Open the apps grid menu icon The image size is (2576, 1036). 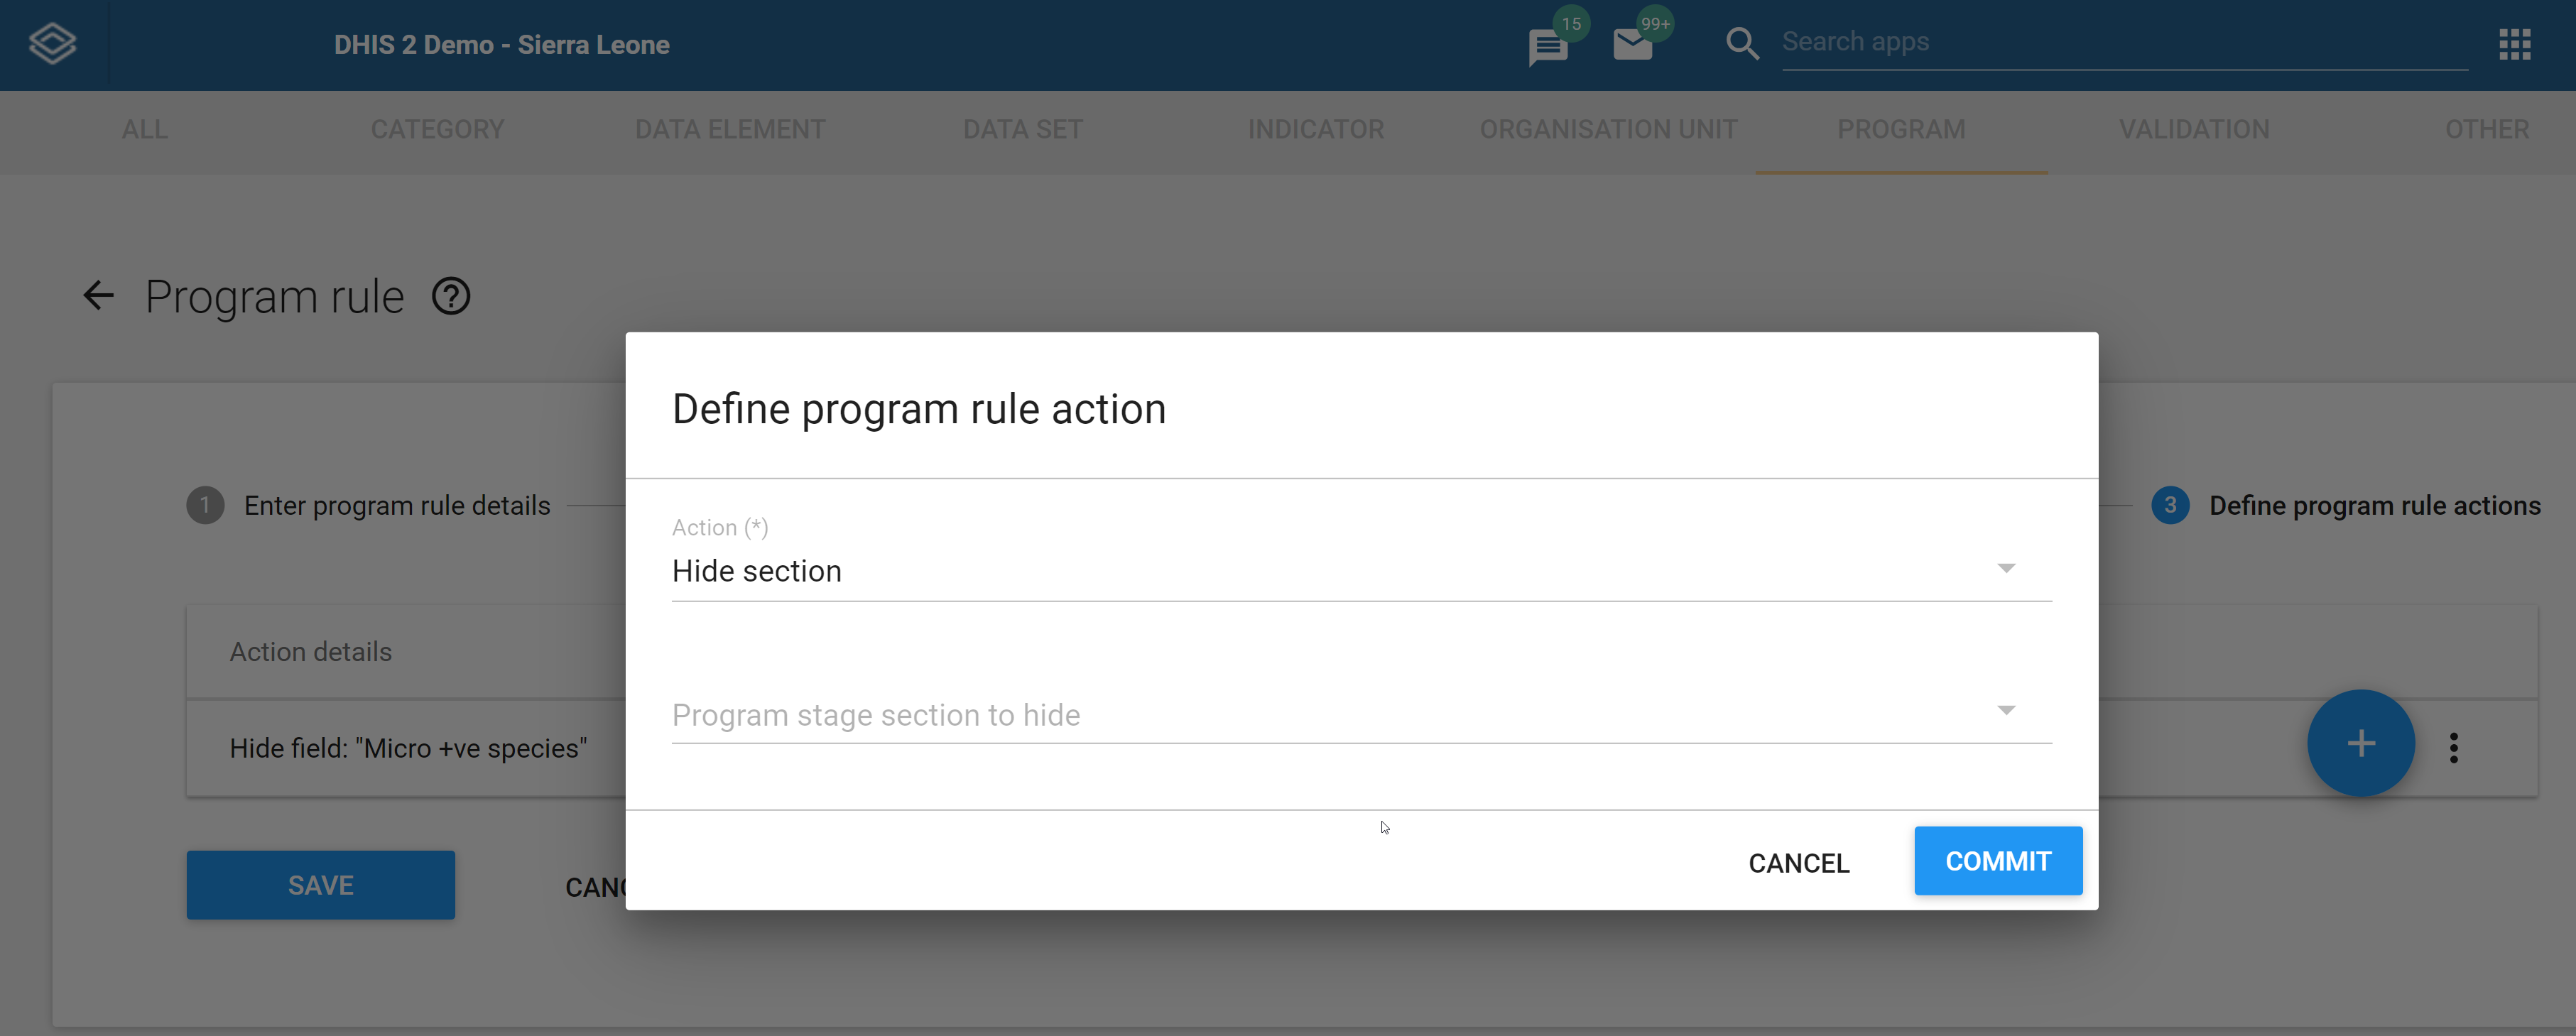click(2514, 44)
